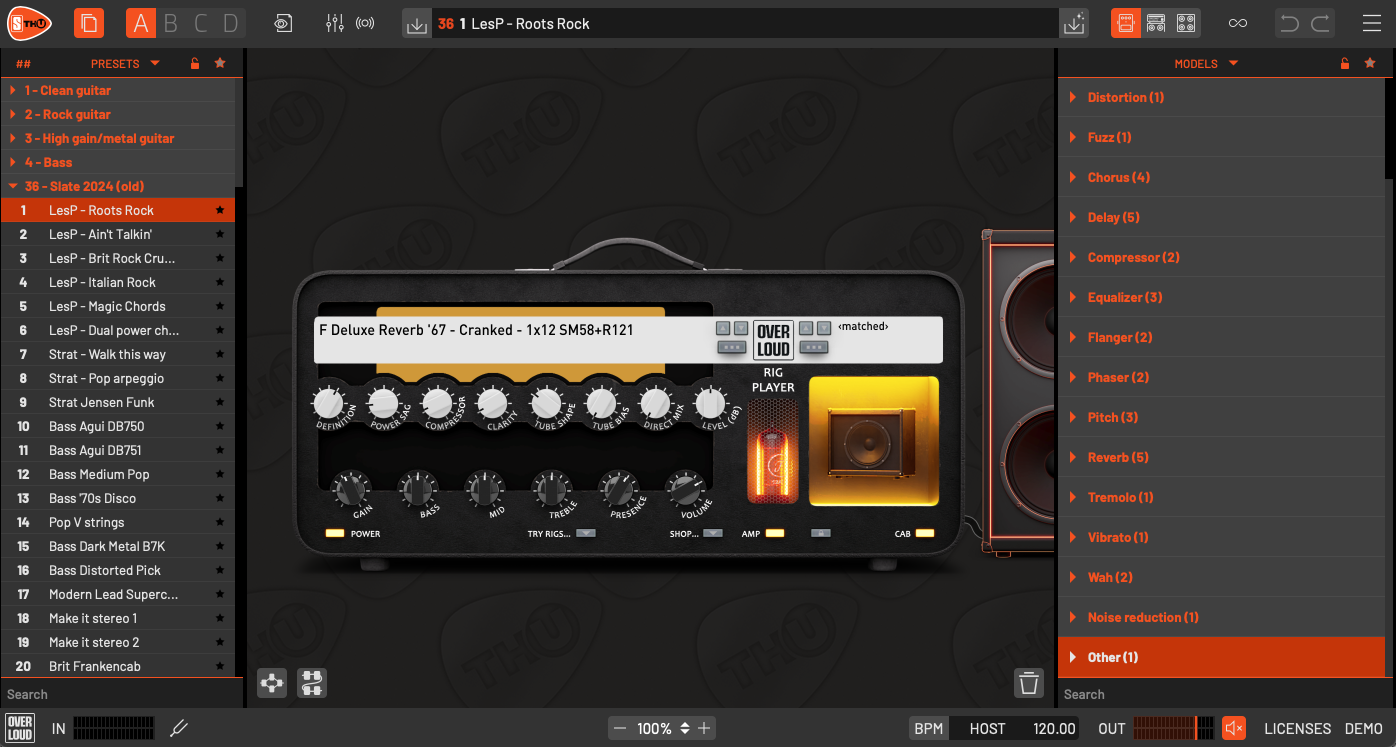The image size is (1396, 747).
Task: Select variation A
Action: (140, 23)
